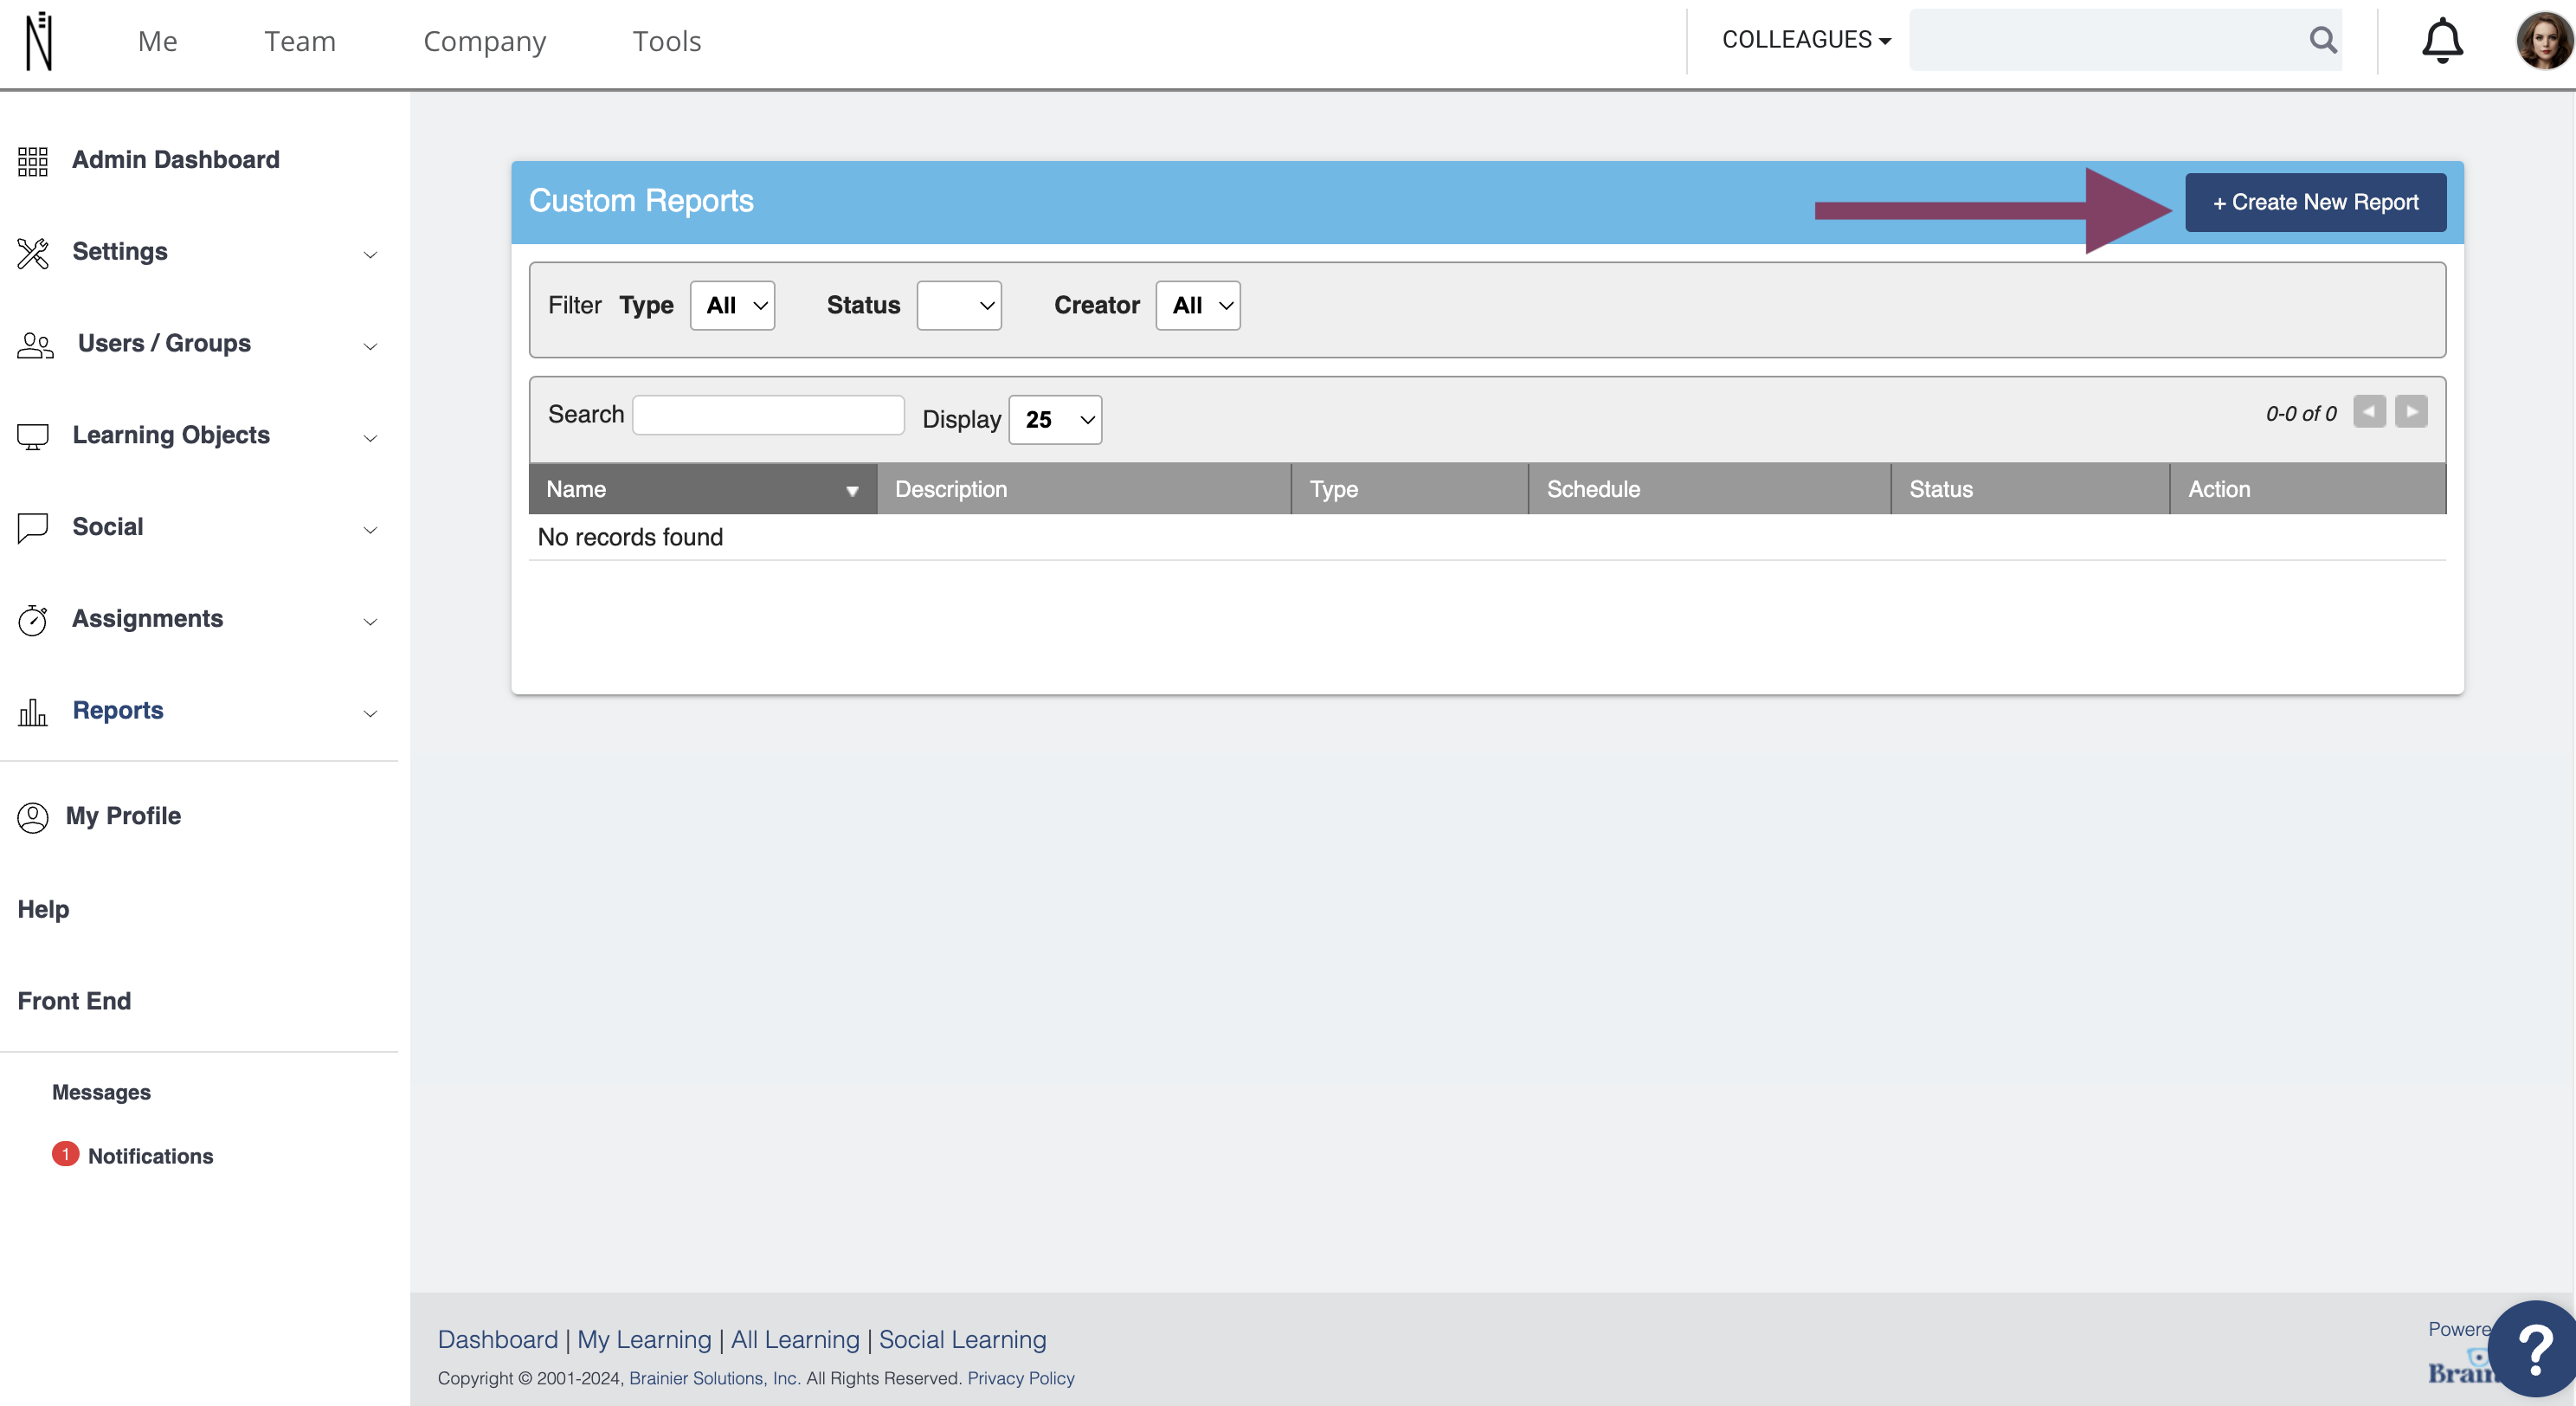Expand the Learning Objects chevron
2576x1406 pixels.
(x=370, y=438)
